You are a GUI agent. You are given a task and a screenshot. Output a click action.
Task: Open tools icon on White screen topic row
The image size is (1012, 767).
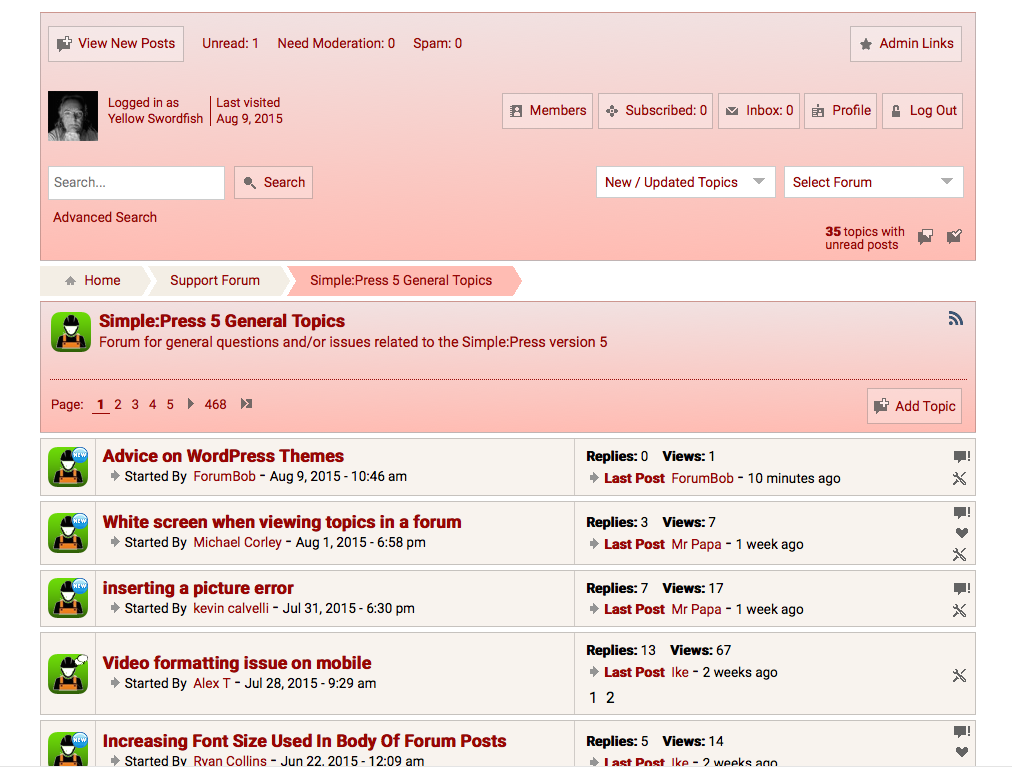[x=960, y=555]
